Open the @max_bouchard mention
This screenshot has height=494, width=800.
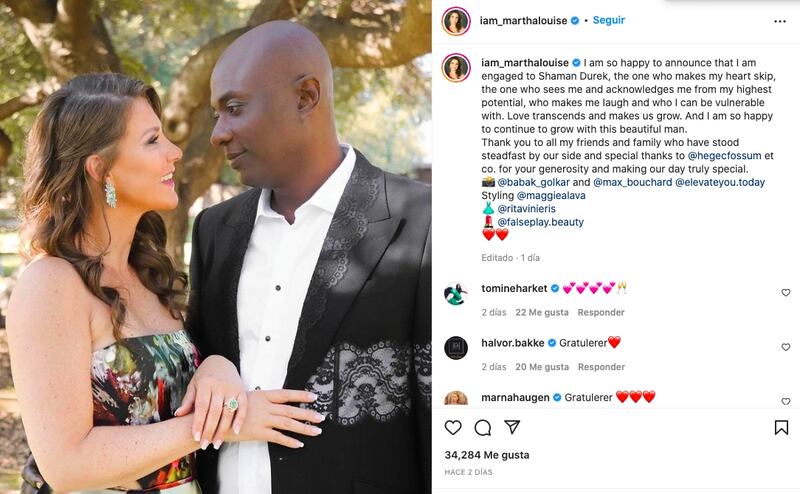633,182
